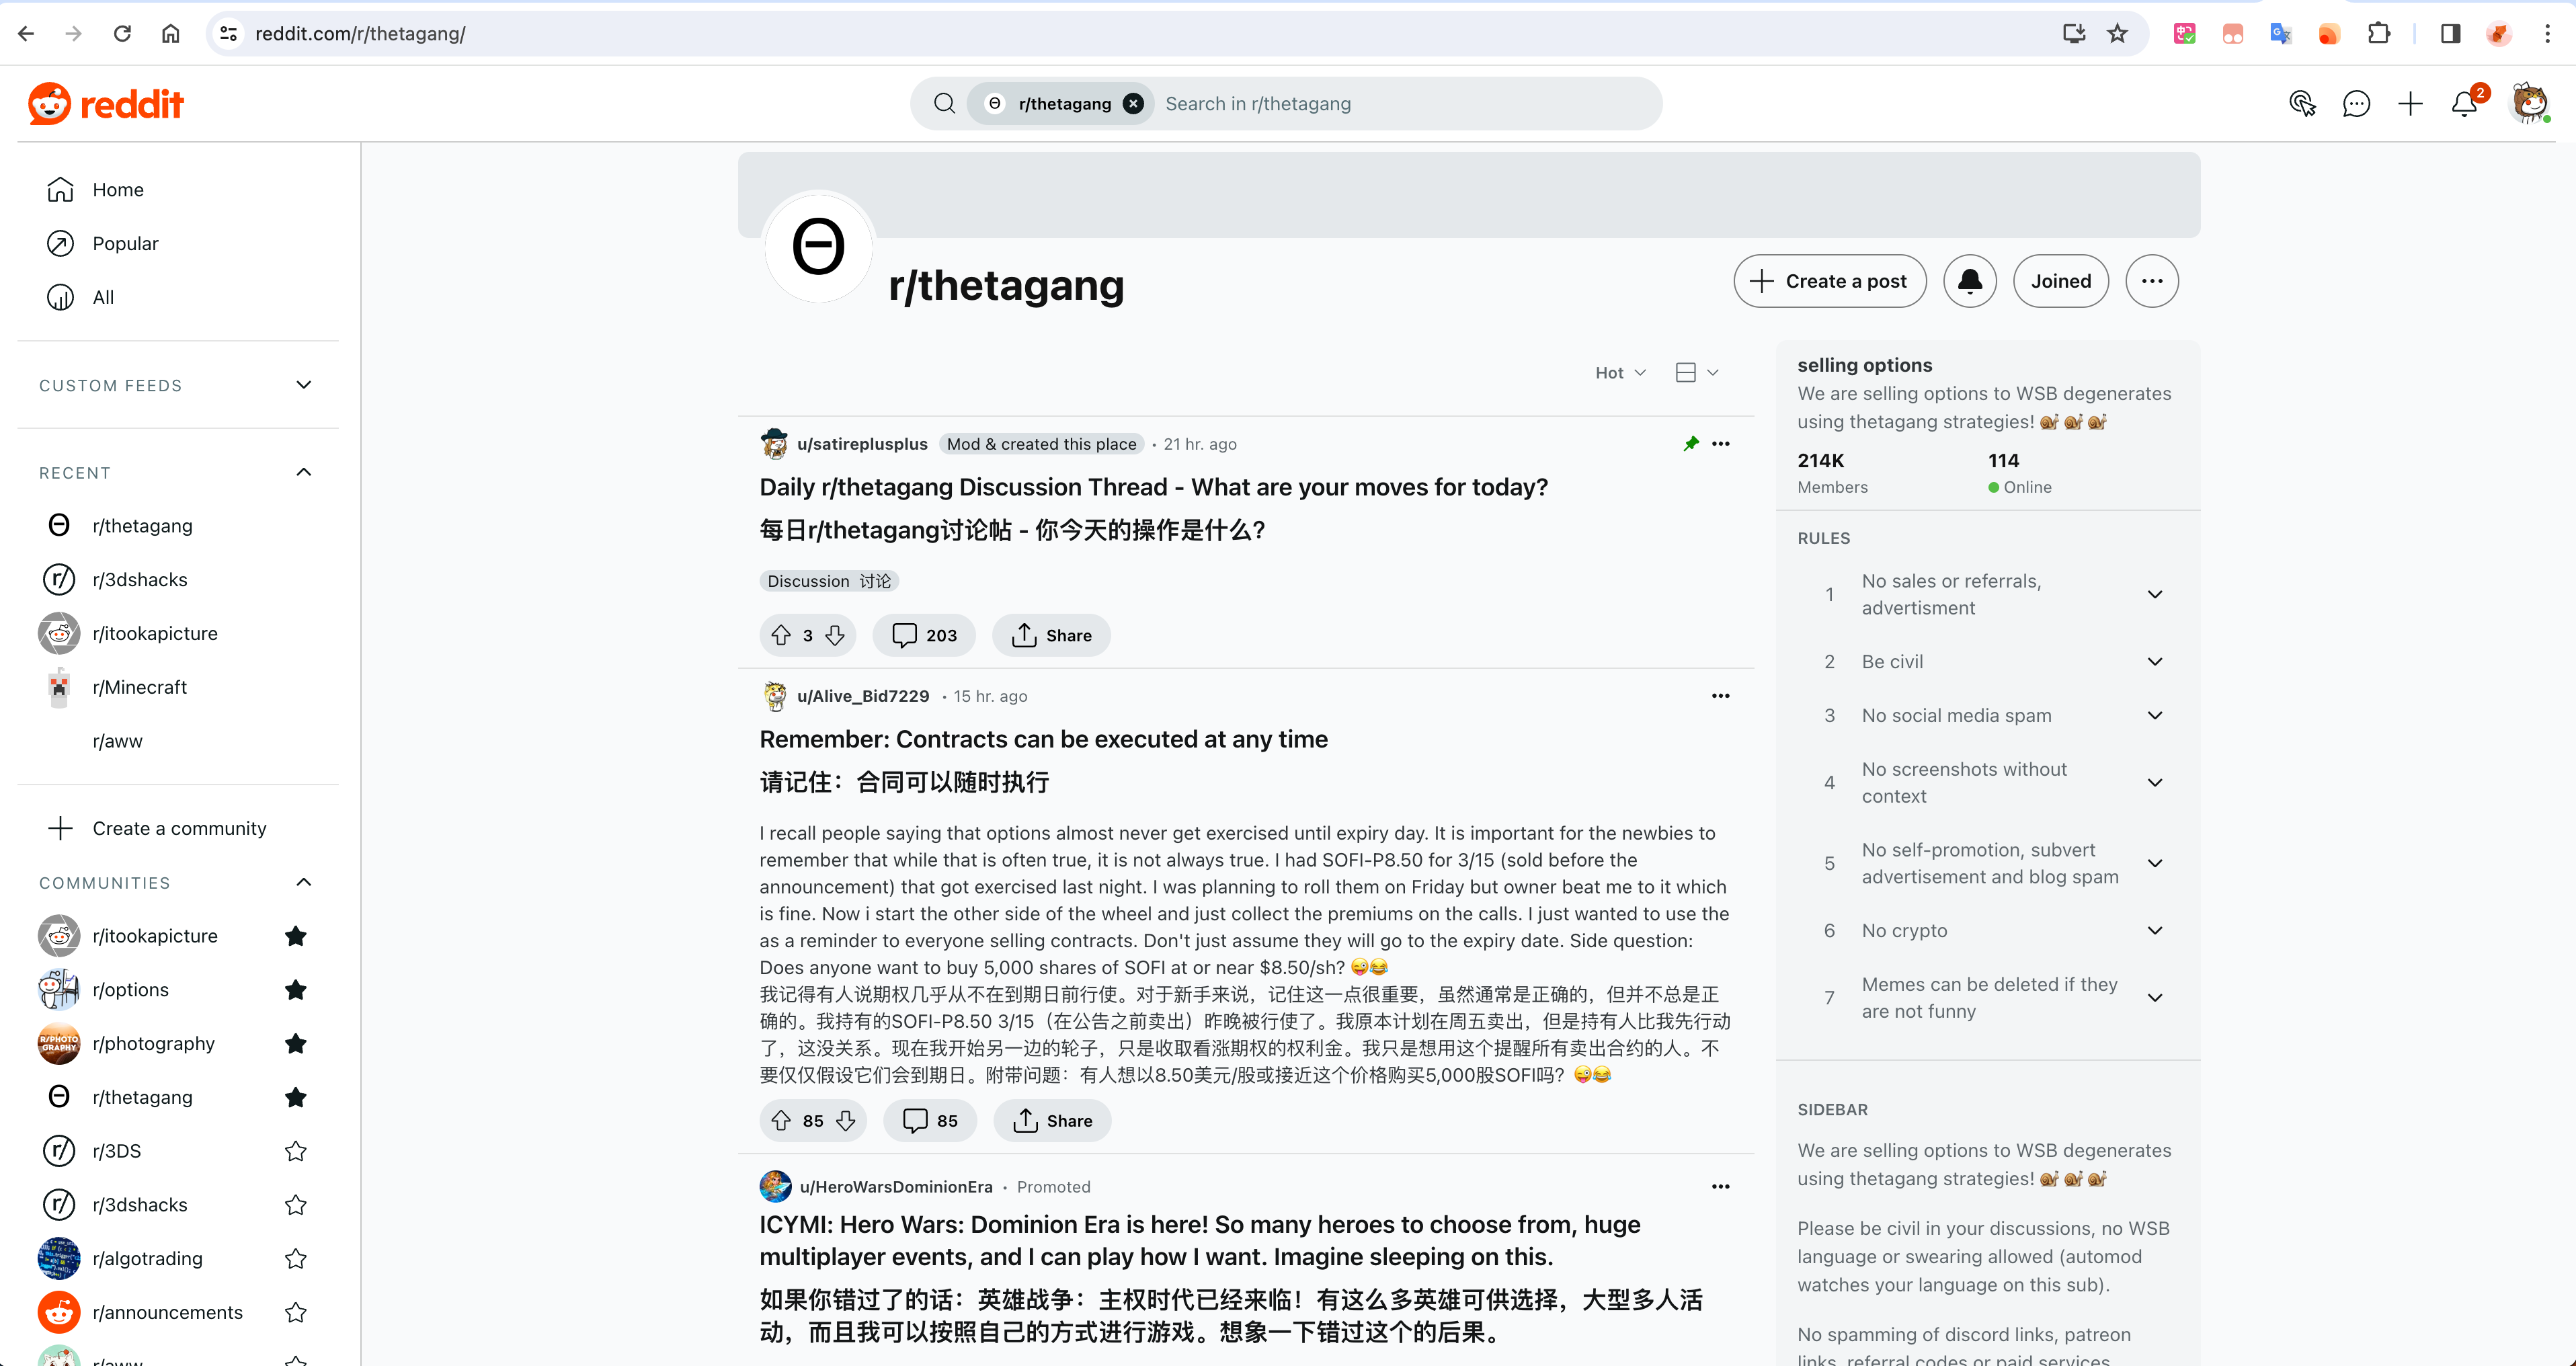Open community three-dot options button
The height and width of the screenshot is (1366, 2576).
coord(2152,281)
